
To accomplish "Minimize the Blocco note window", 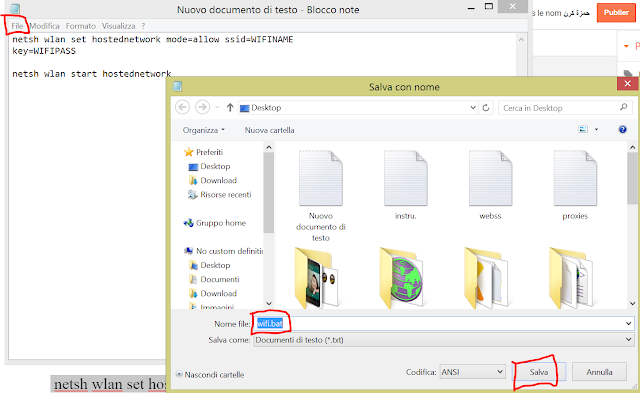I will 471,8.
